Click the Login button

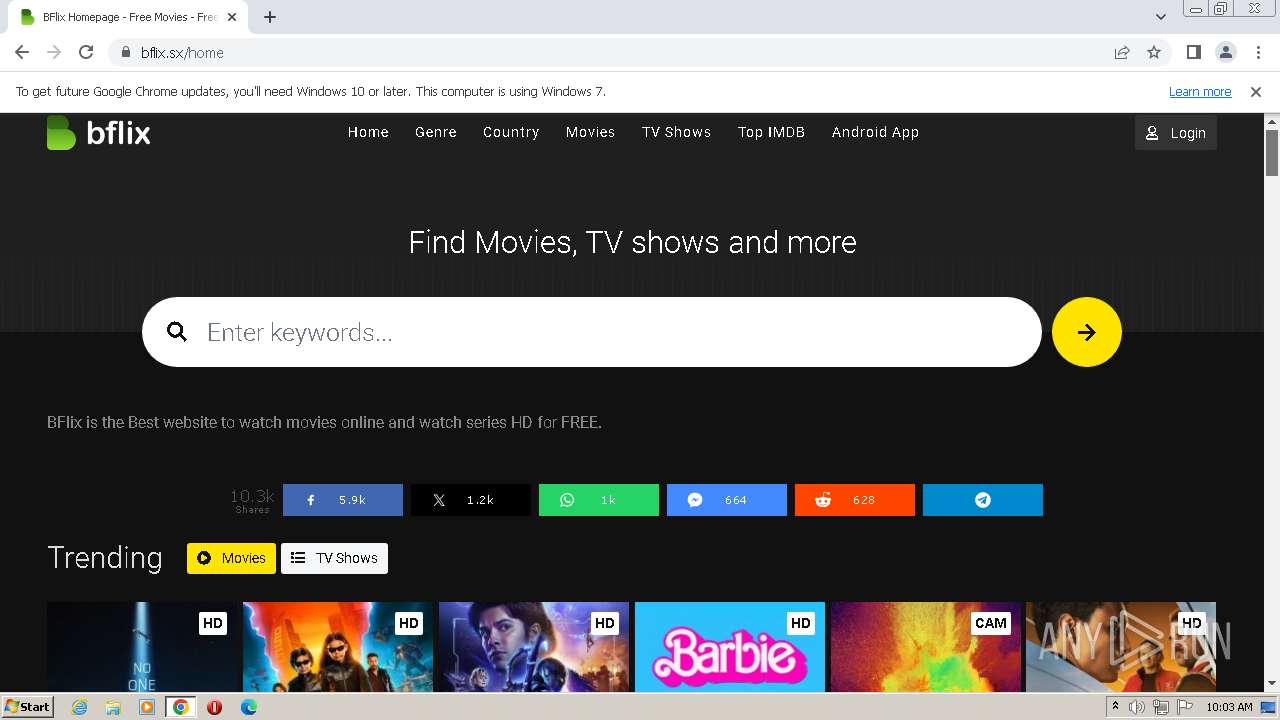pos(1175,133)
